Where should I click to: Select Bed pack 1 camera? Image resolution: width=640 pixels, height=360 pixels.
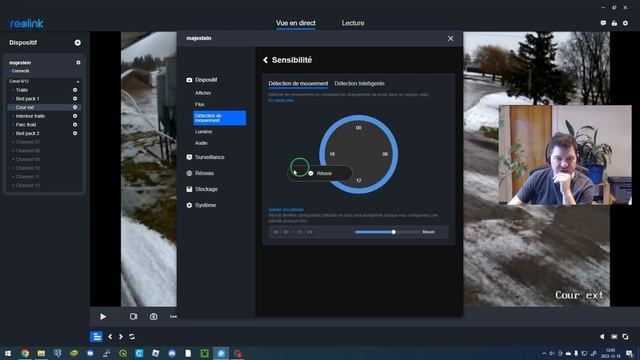pyautogui.click(x=27, y=99)
